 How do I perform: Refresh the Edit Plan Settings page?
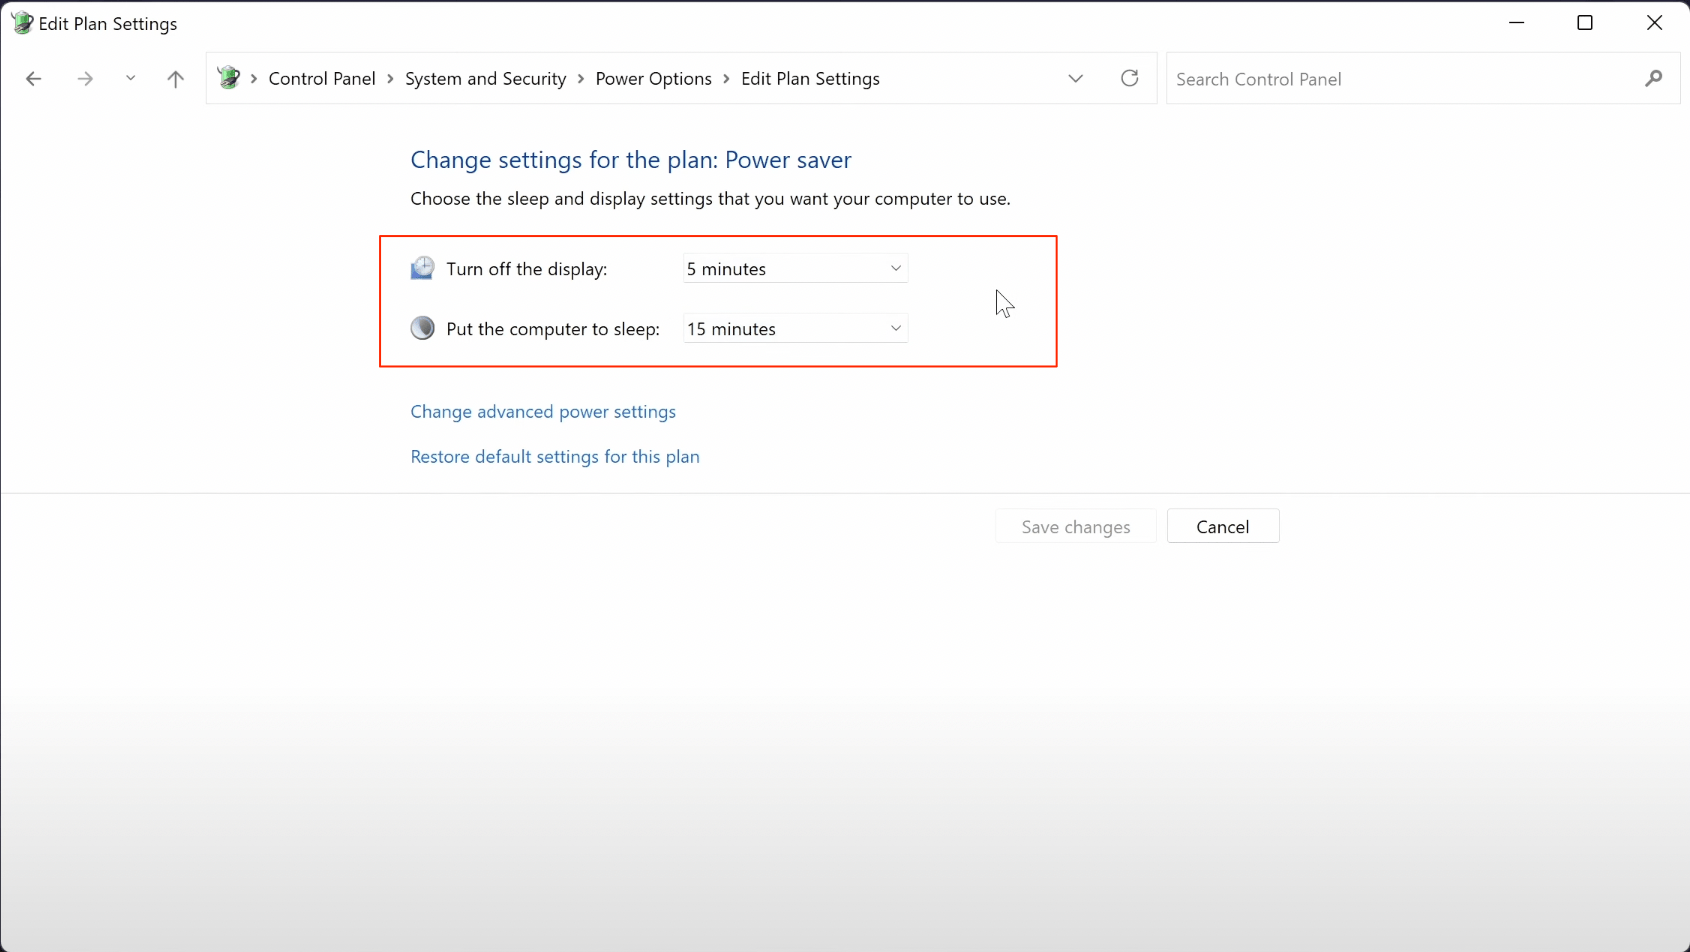[1130, 79]
